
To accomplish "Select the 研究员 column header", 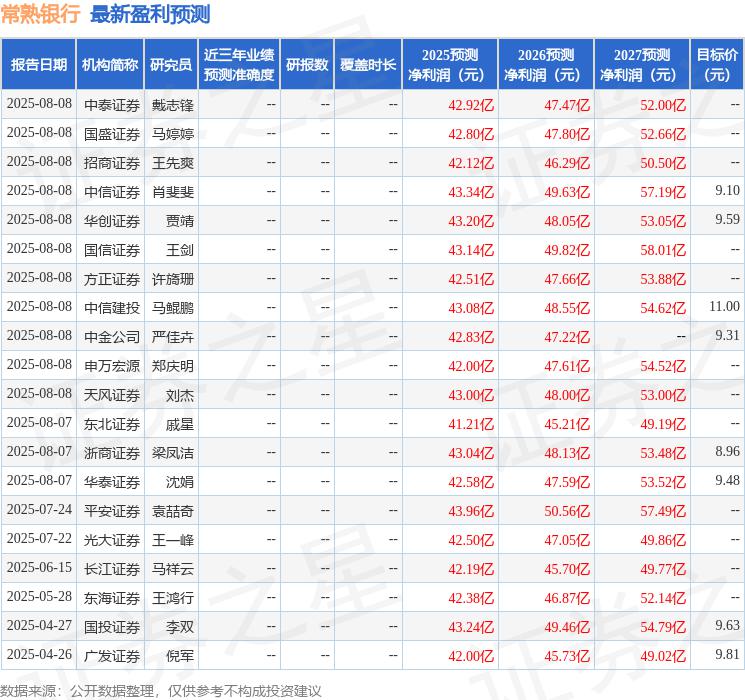I will pos(171,64).
